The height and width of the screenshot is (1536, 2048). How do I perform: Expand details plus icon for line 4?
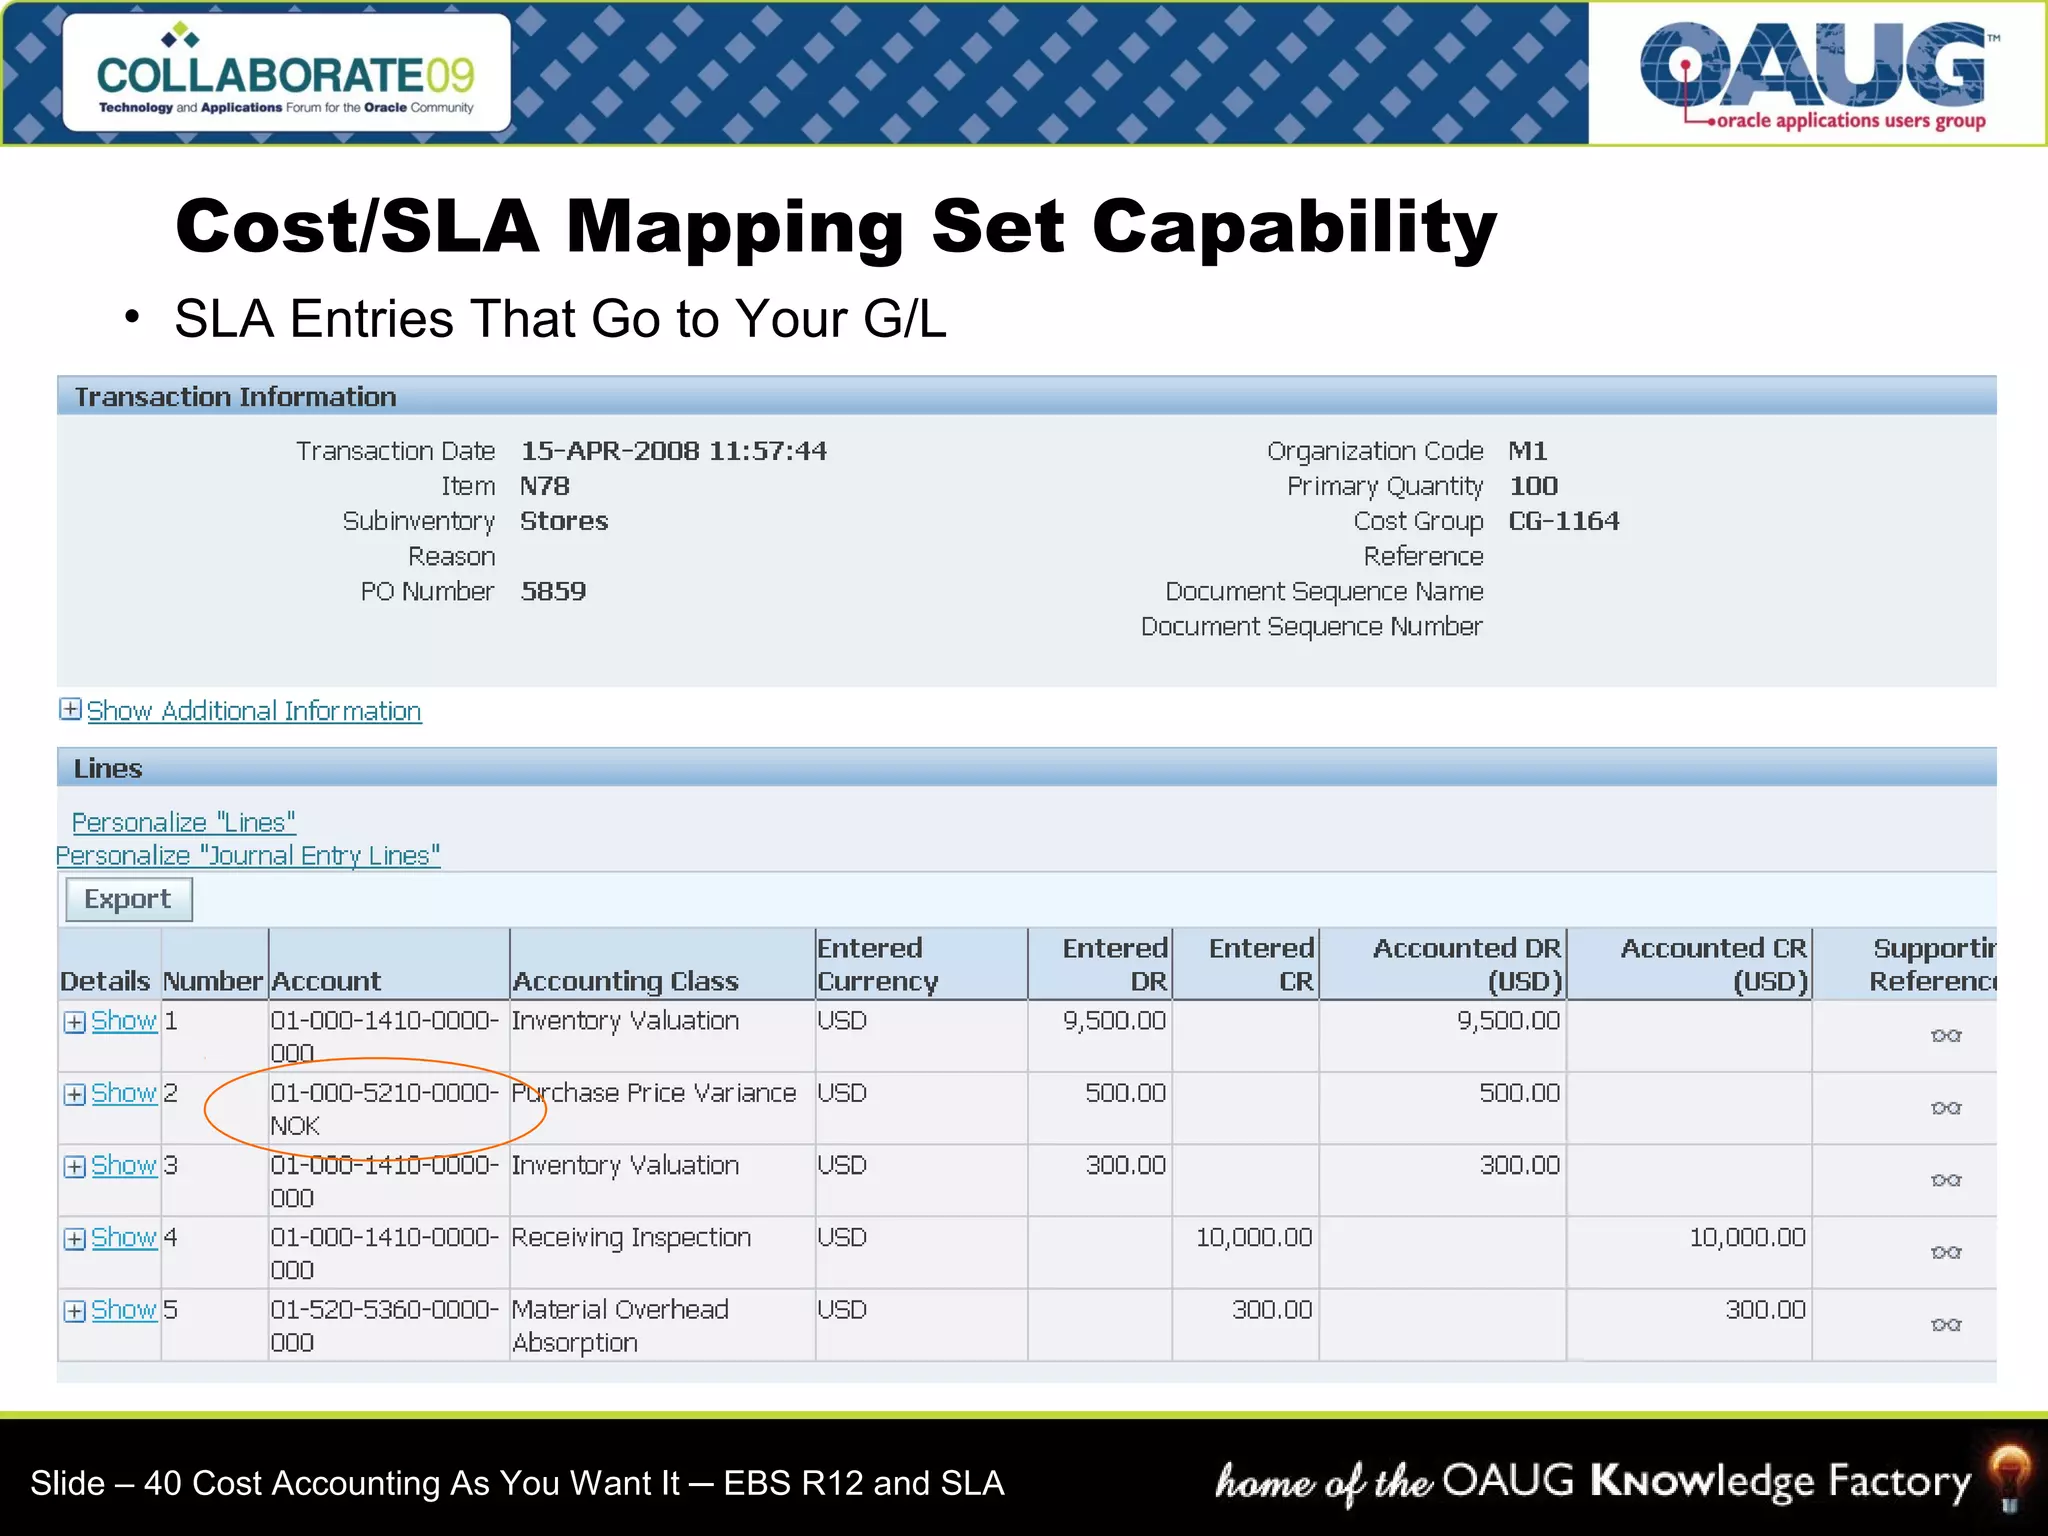pyautogui.click(x=74, y=1239)
